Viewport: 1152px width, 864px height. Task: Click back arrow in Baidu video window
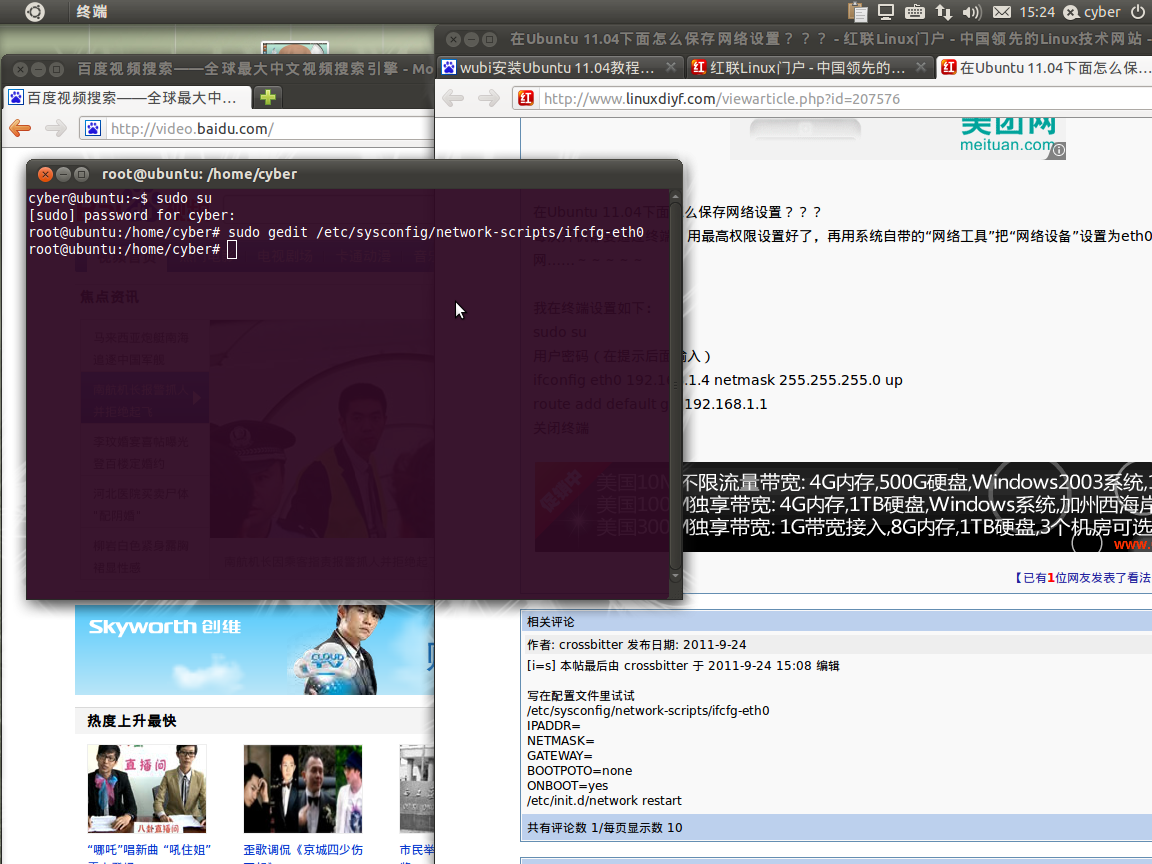click(x=20, y=129)
